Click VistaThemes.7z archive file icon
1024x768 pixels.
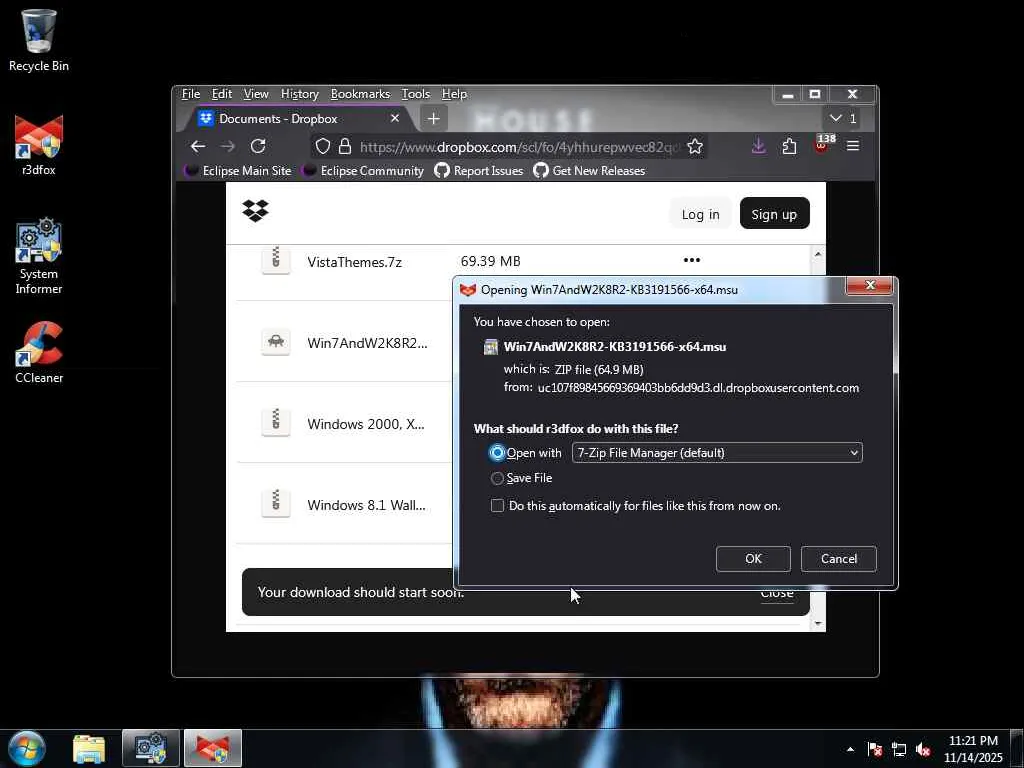click(x=276, y=261)
